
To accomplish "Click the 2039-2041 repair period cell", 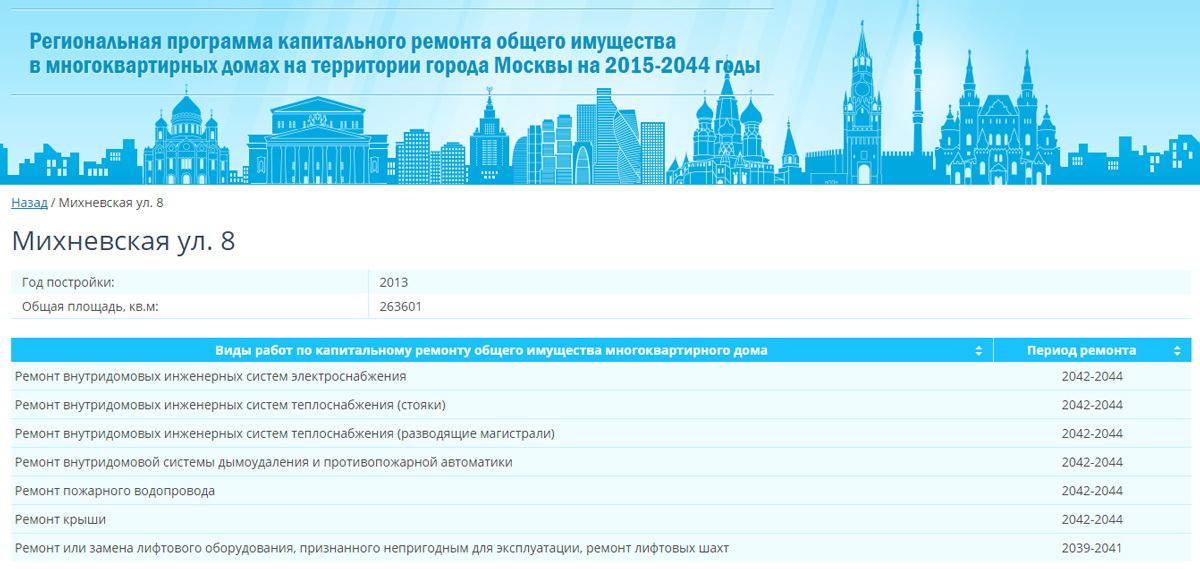I will (1092, 548).
